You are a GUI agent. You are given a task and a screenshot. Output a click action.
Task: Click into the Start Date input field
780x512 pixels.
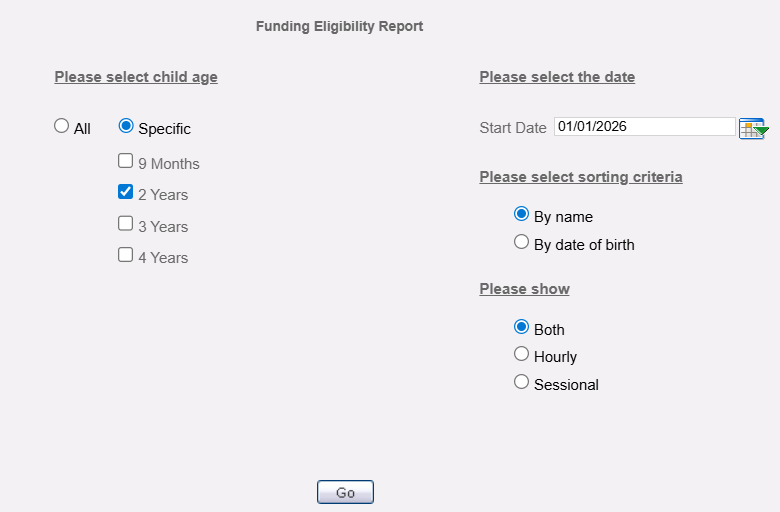(x=645, y=126)
